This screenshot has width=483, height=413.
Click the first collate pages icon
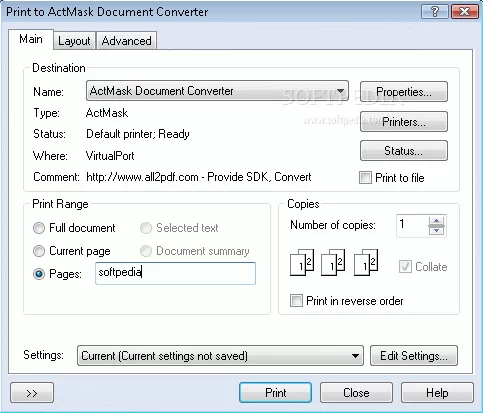tap(302, 262)
